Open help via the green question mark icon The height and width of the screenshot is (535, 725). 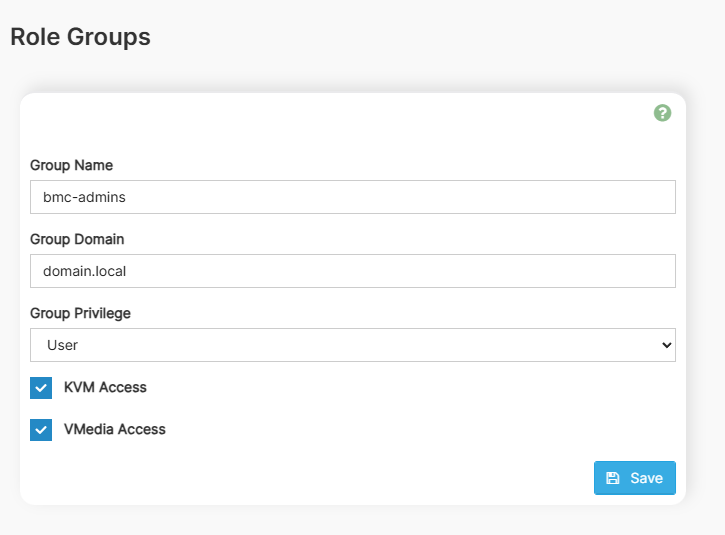662,113
